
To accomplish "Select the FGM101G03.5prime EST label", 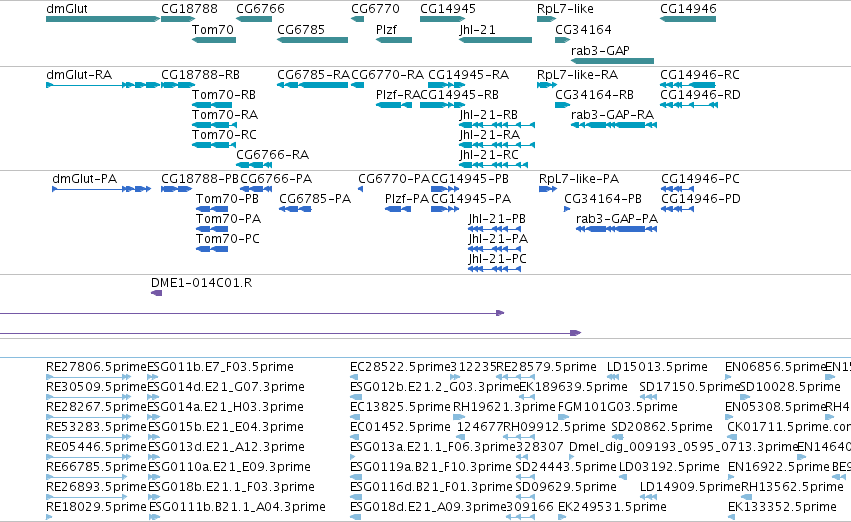I will [x=618, y=407].
